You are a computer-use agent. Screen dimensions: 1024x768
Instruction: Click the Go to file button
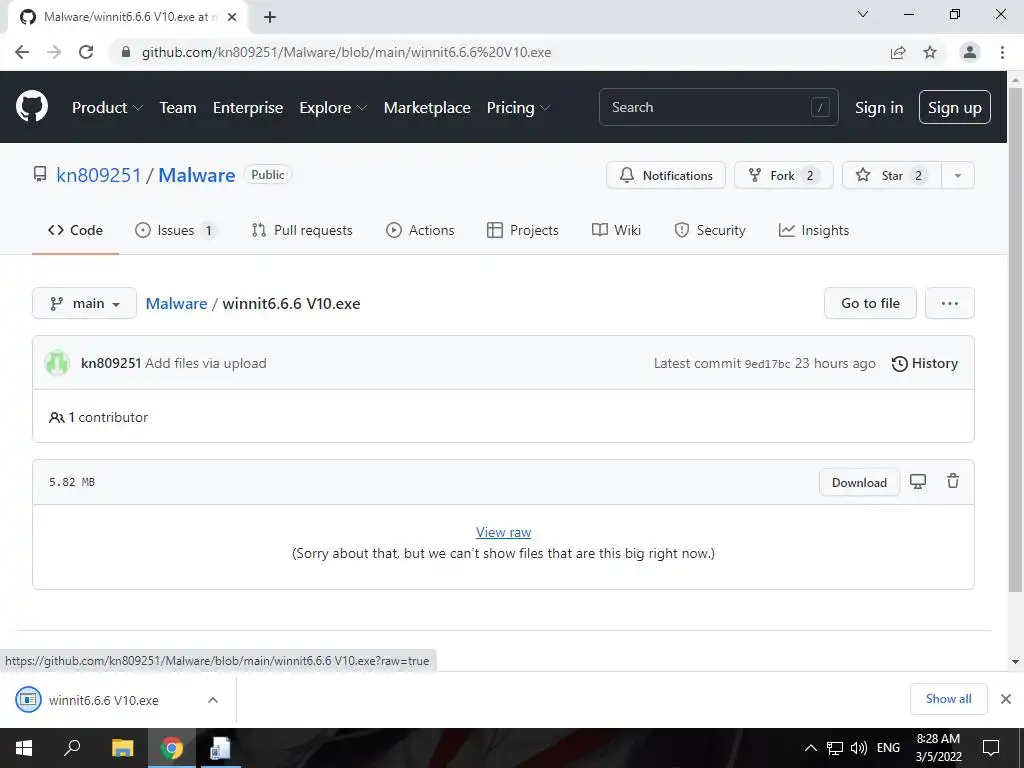click(x=870, y=303)
